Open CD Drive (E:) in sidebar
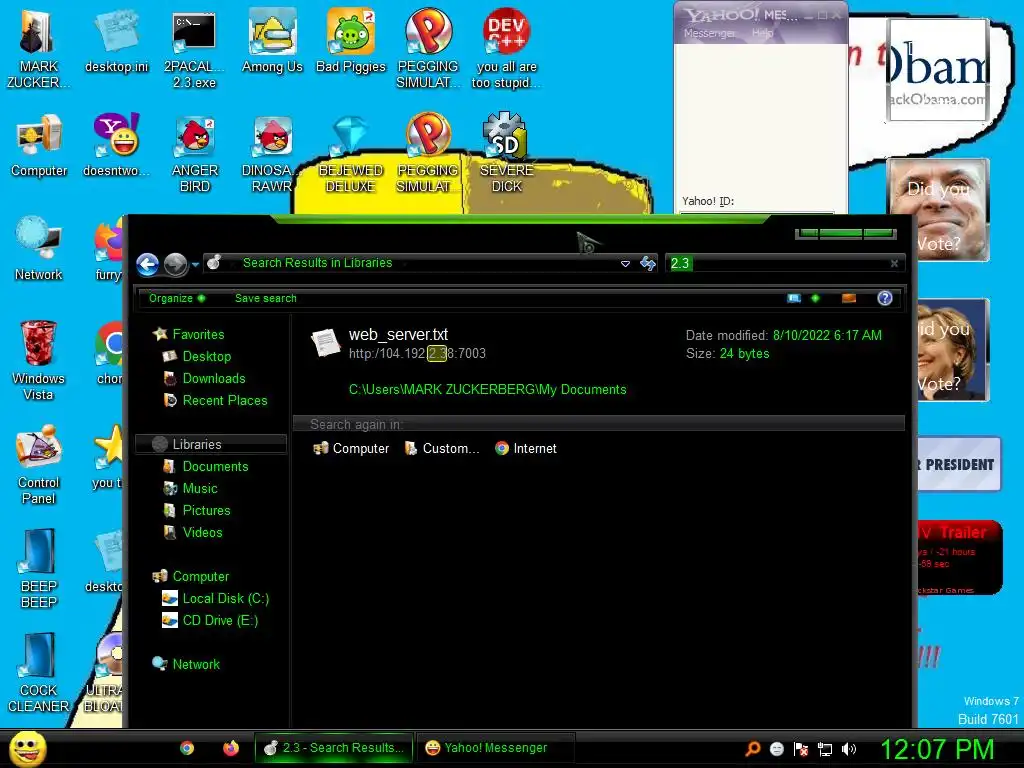The height and width of the screenshot is (768, 1024). (x=210, y=620)
